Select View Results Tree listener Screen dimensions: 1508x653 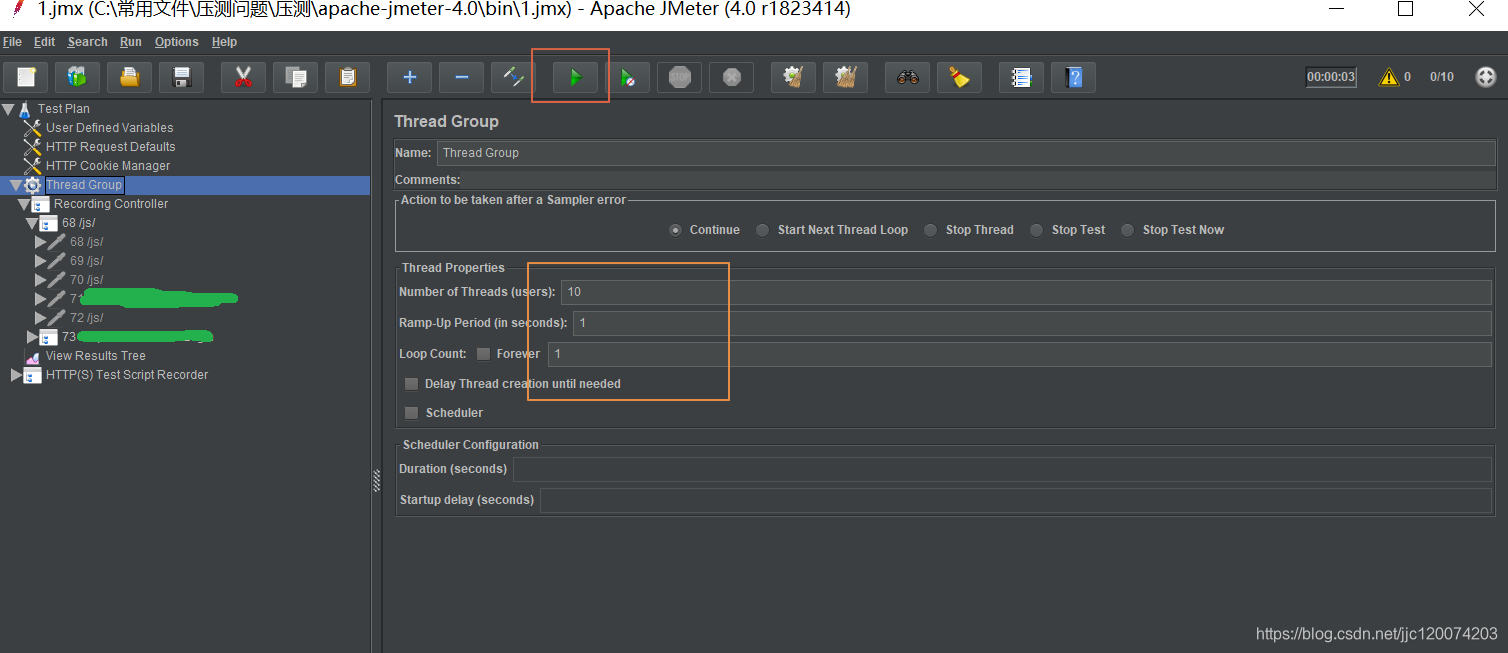(95, 356)
